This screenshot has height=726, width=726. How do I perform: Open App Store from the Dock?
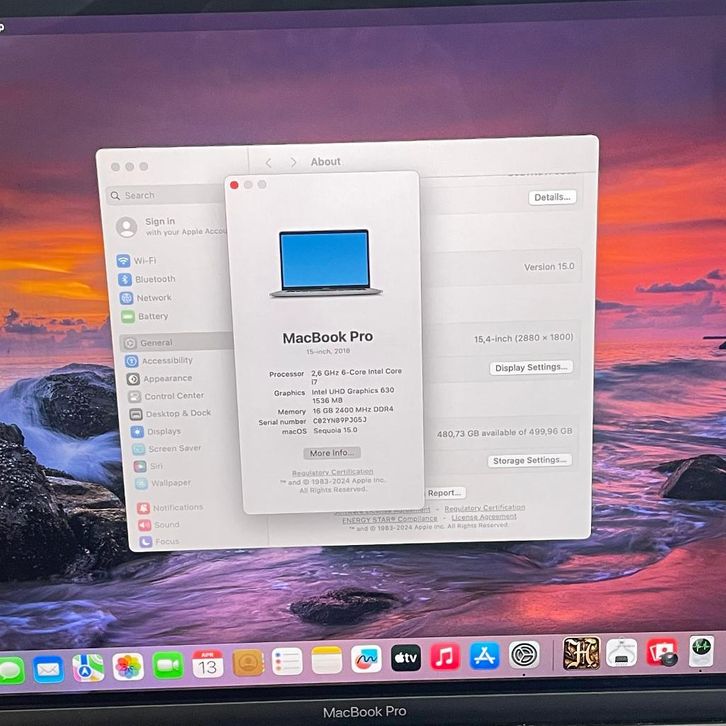(x=484, y=656)
